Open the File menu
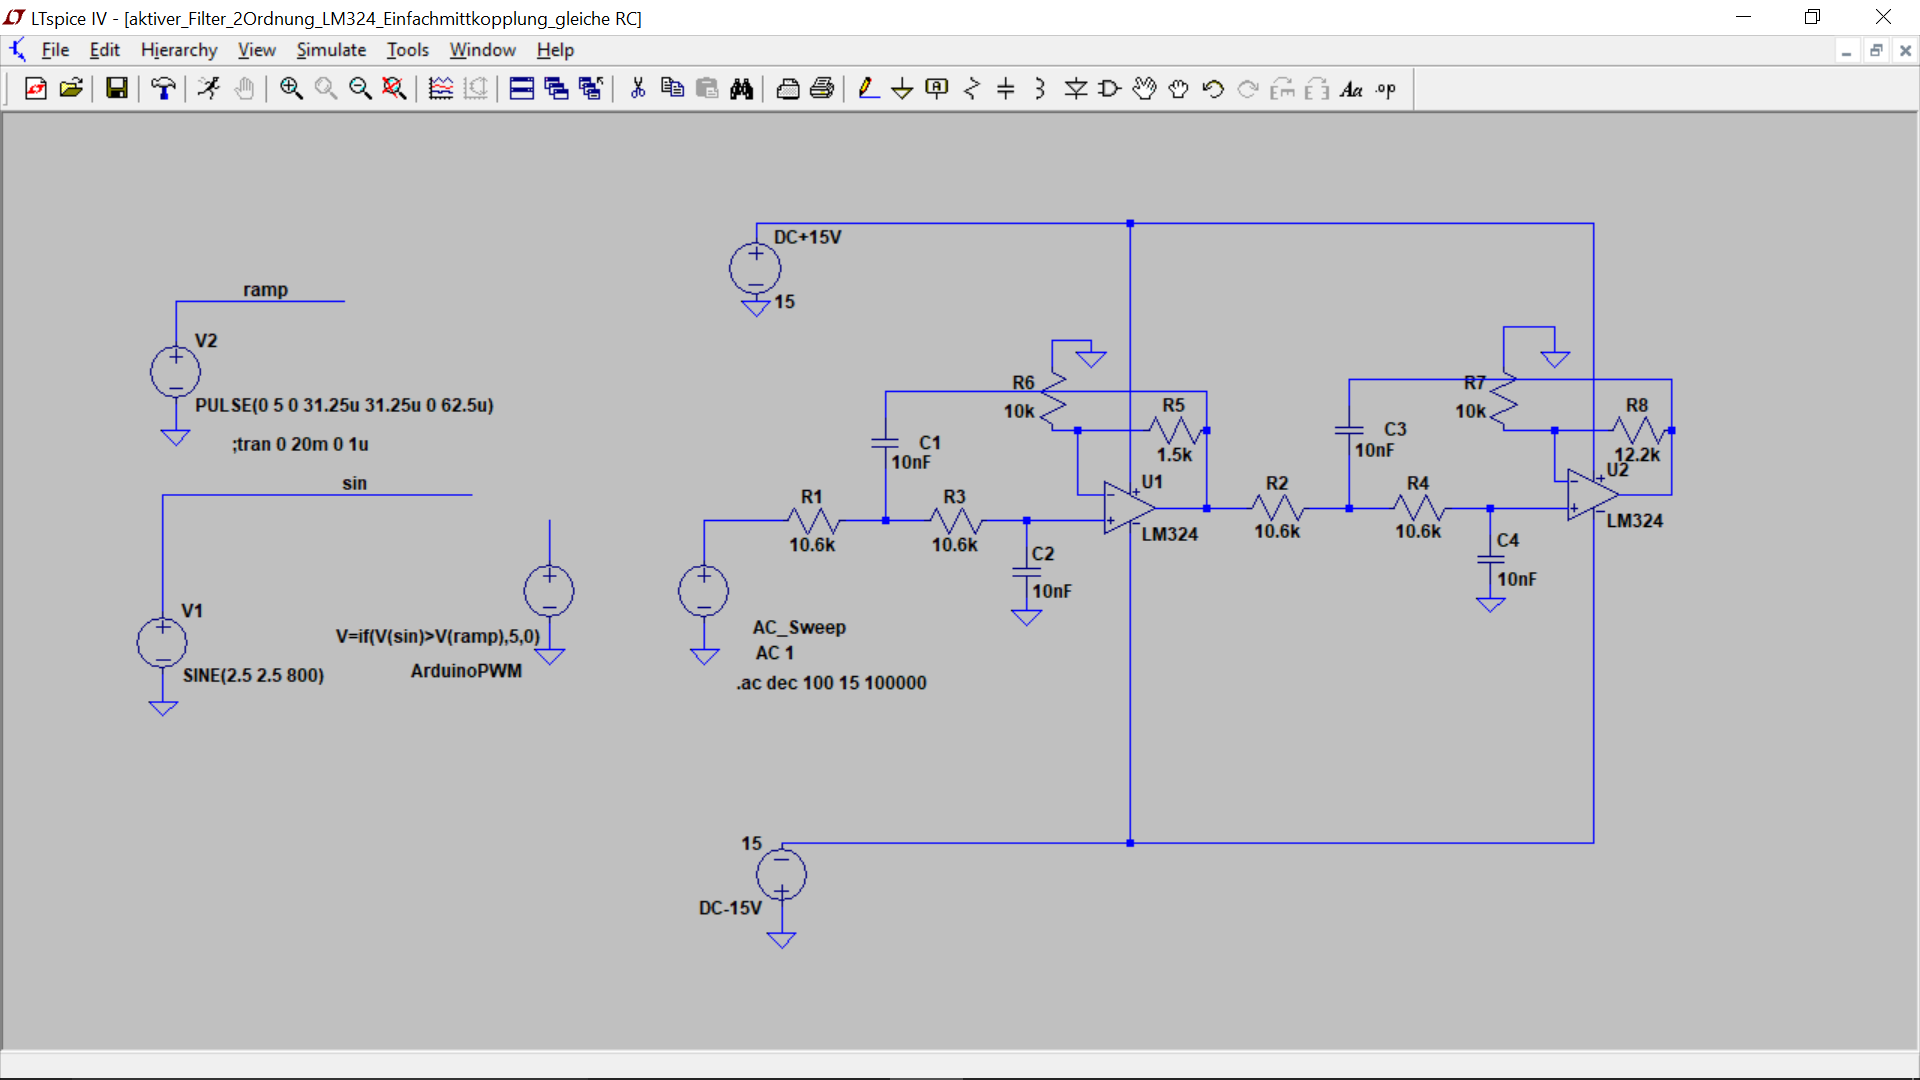The width and height of the screenshot is (1920, 1080). click(x=55, y=50)
